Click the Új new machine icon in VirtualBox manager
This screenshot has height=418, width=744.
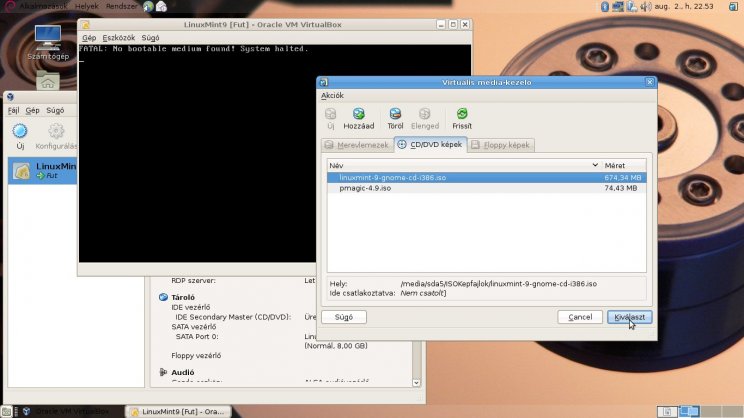pos(20,131)
